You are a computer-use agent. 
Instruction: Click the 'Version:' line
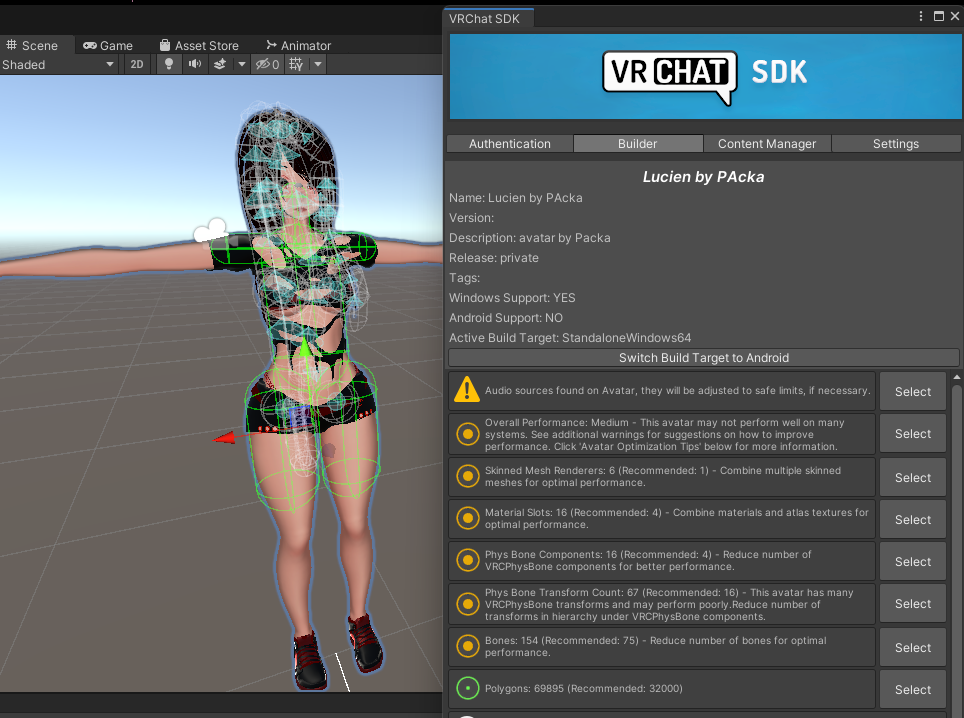pyautogui.click(x=472, y=218)
